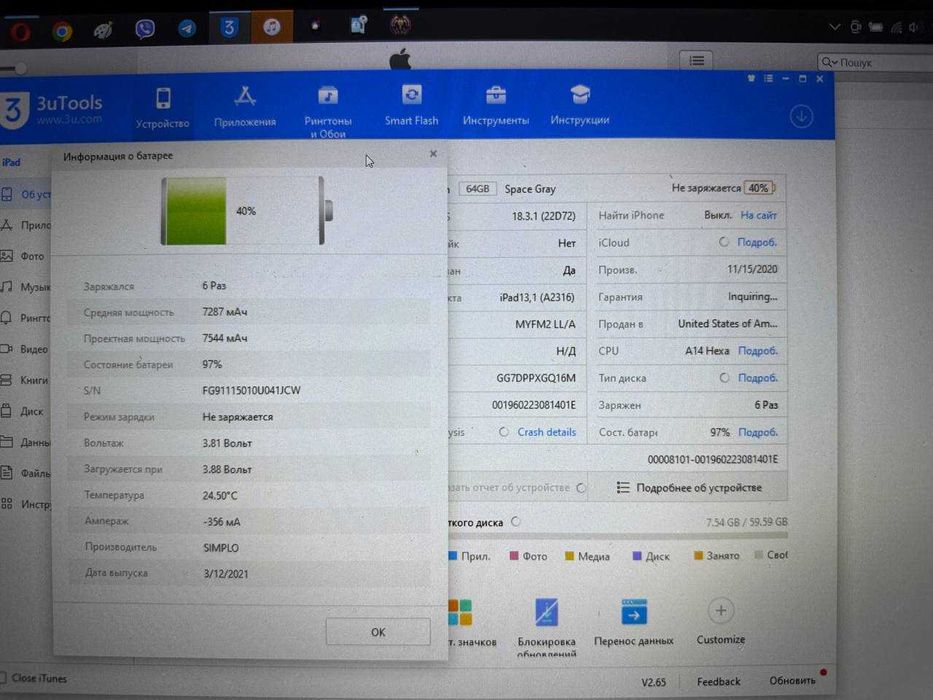Close the Информация о батарее dialog
The image size is (933, 700).
pyautogui.click(x=433, y=154)
